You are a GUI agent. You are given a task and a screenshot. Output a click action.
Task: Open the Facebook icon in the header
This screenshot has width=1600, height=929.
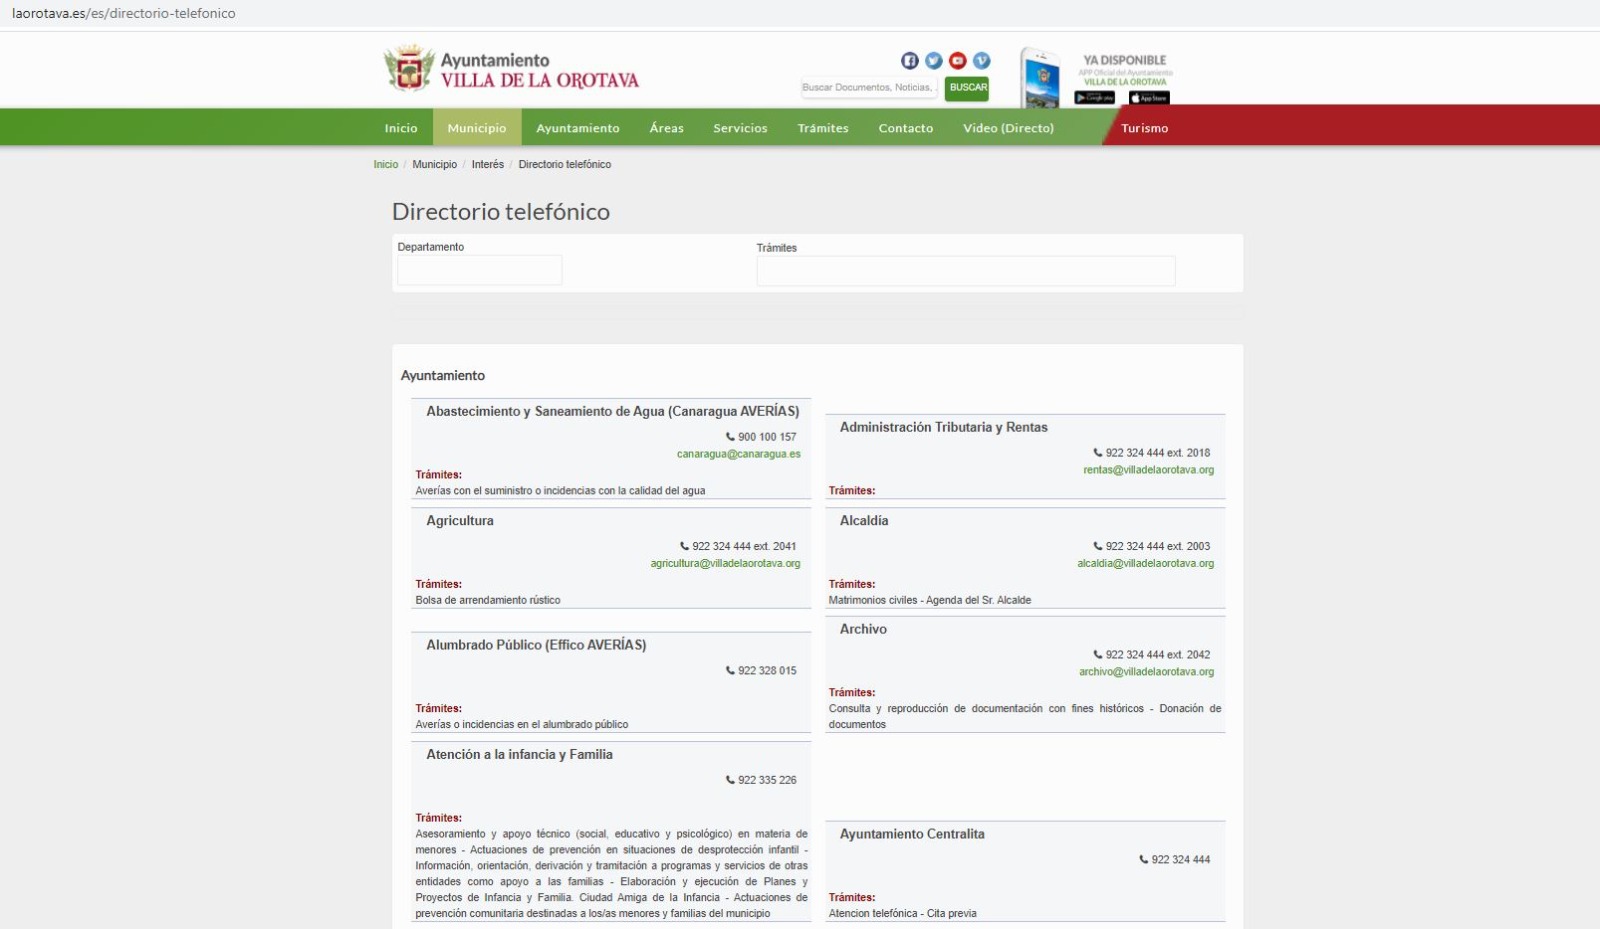pos(909,60)
